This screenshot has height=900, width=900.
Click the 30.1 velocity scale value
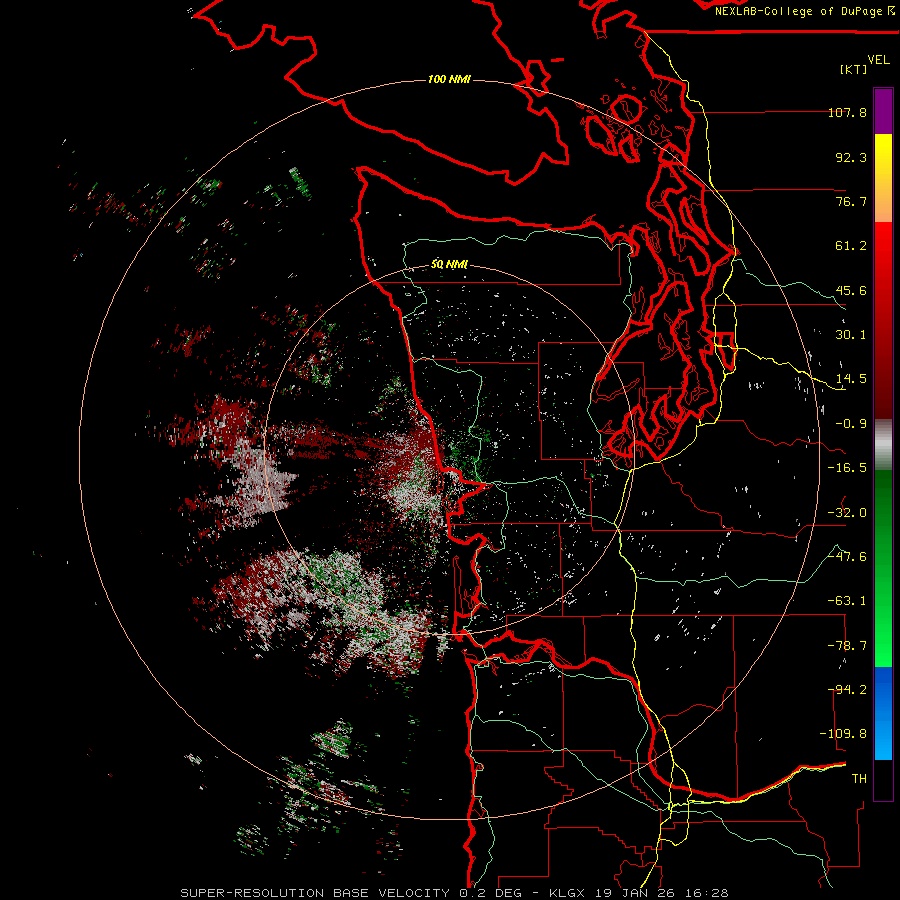(x=851, y=335)
